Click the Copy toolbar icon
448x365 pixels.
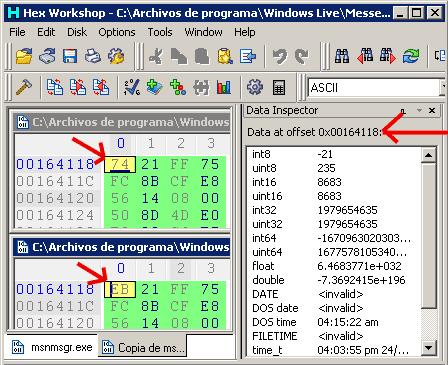179,56
